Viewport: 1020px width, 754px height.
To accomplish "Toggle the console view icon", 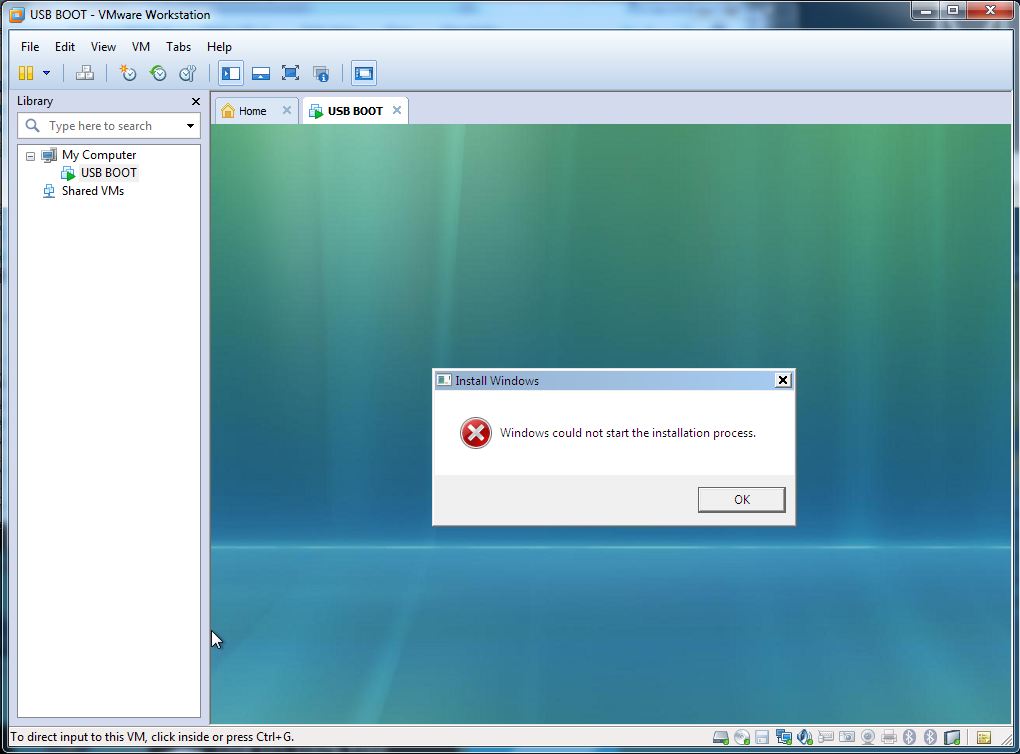I will pos(364,73).
